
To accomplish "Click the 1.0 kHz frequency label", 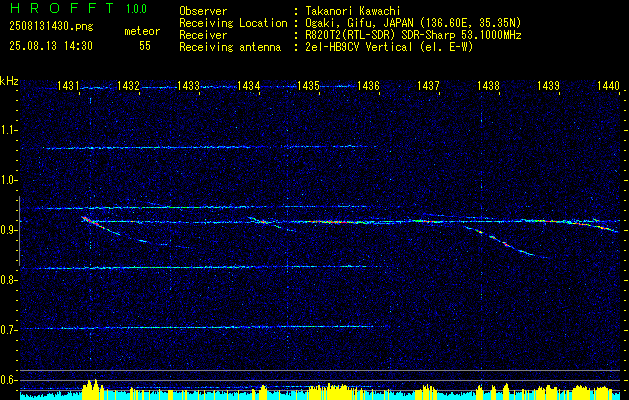I will point(7,180).
